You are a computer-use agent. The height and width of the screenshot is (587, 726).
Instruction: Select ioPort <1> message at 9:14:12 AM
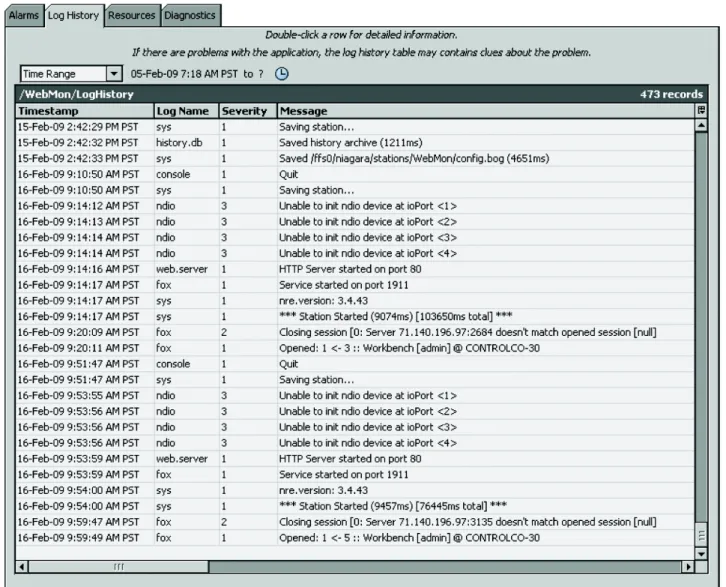point(368,206)
